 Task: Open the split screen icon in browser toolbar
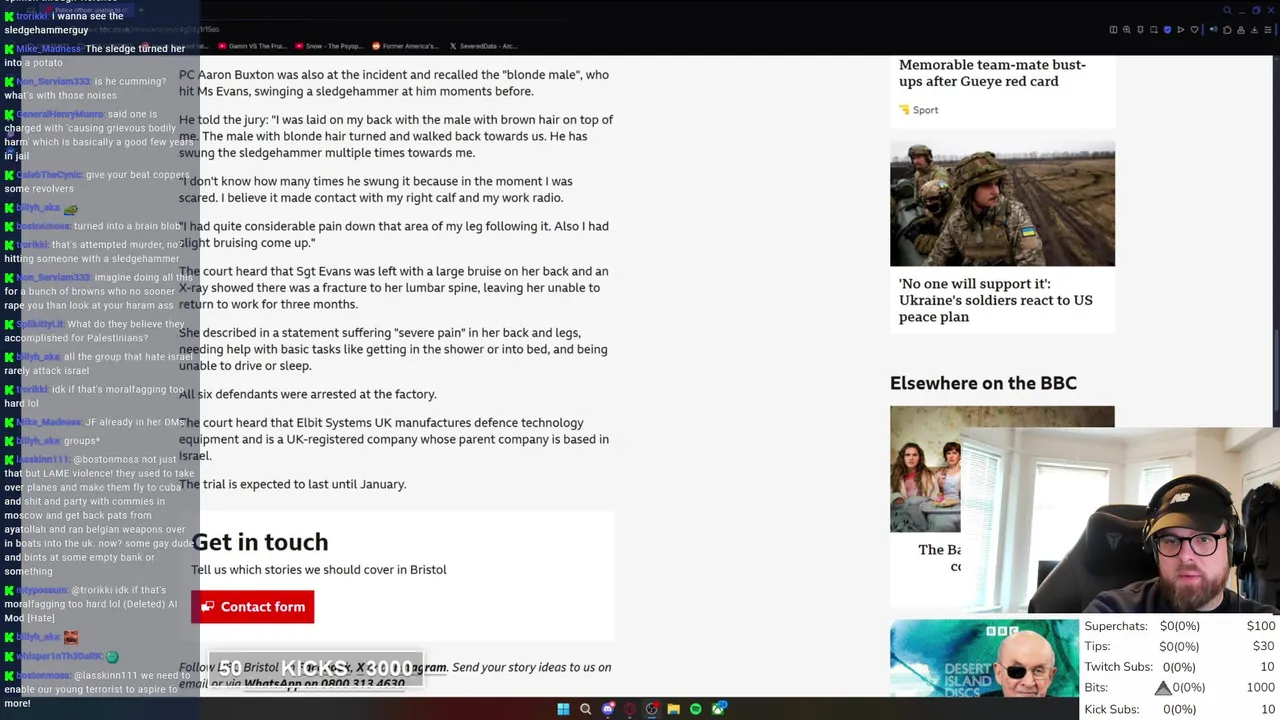(x=1113, y=30)
